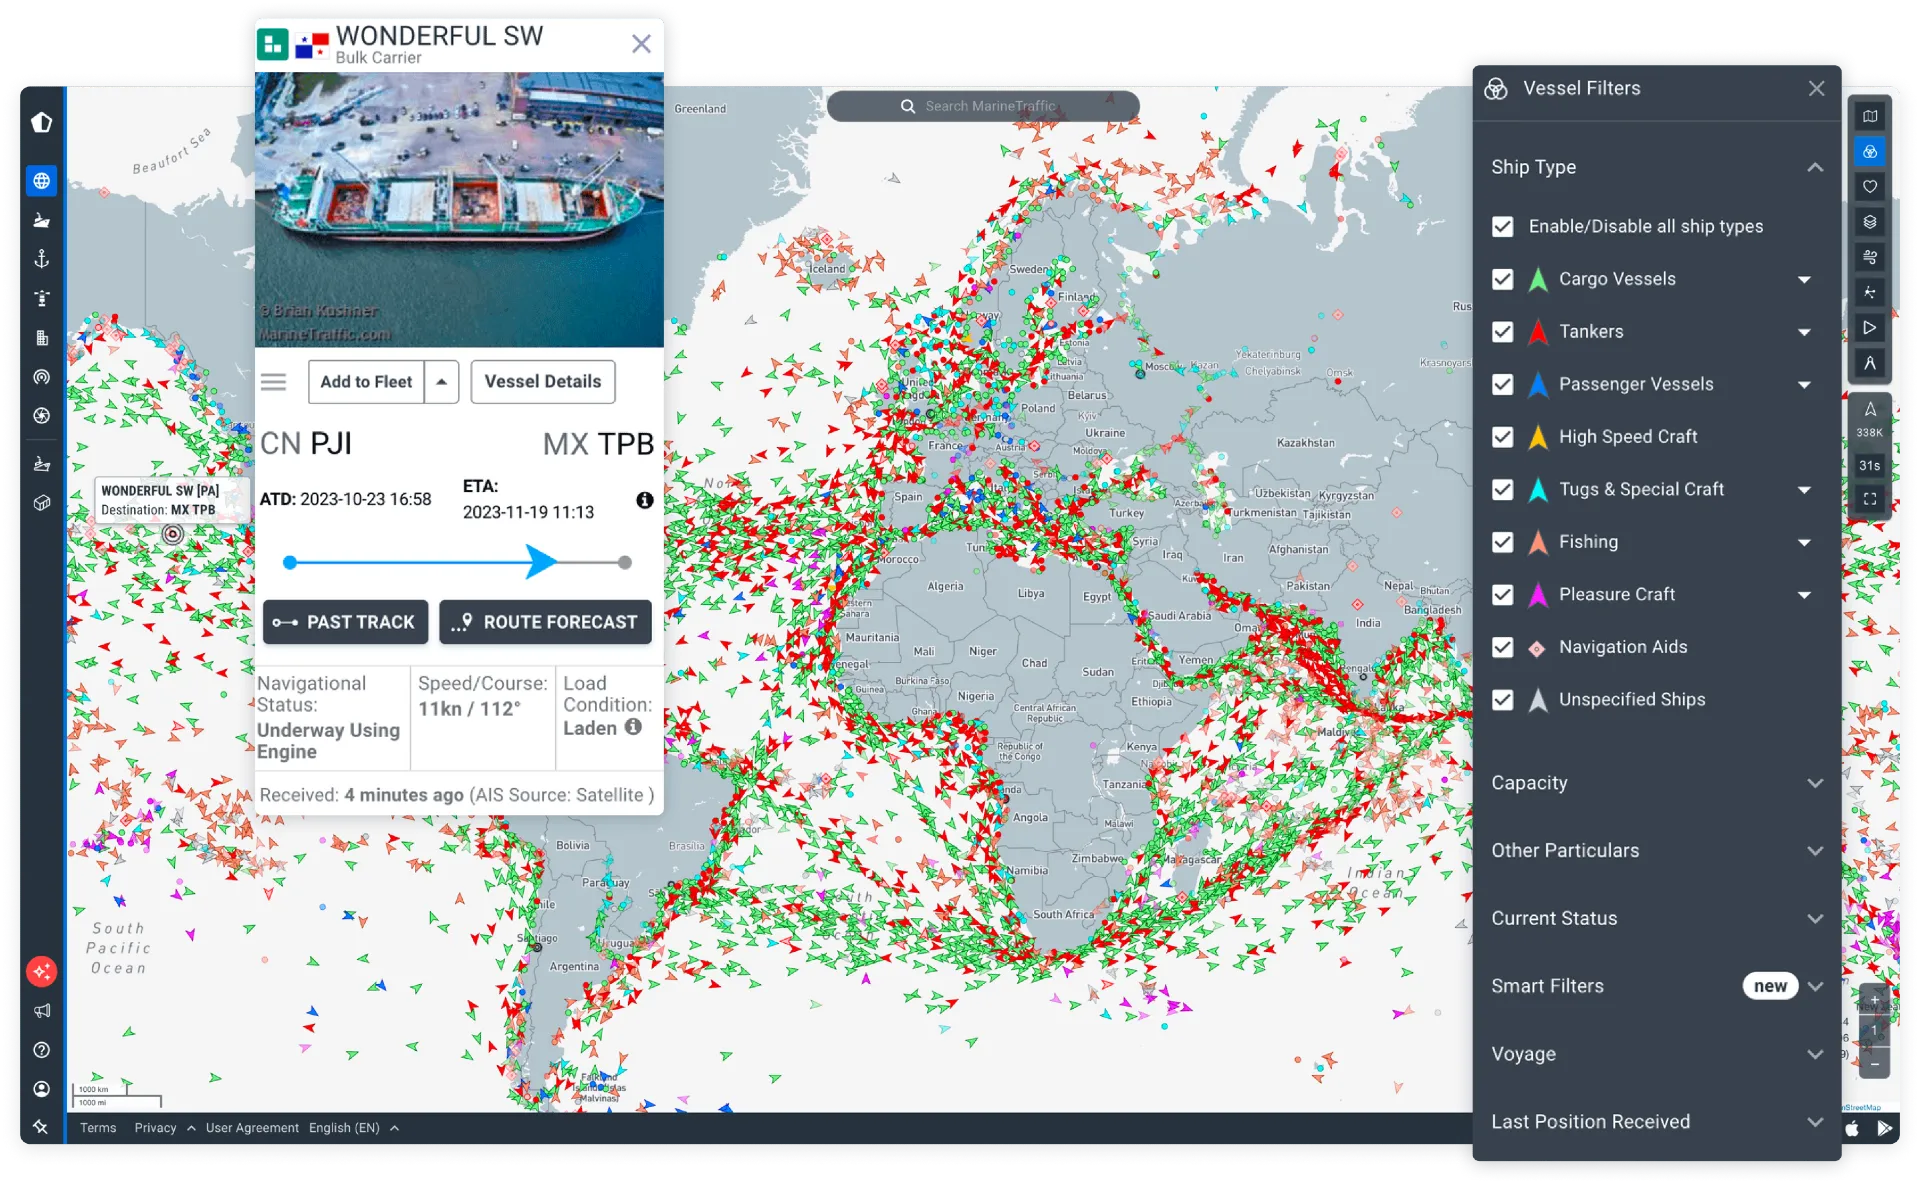
Task: Open the help question mark icon in sidebar
Action: pyautogui.click(x=41, y=1049)
